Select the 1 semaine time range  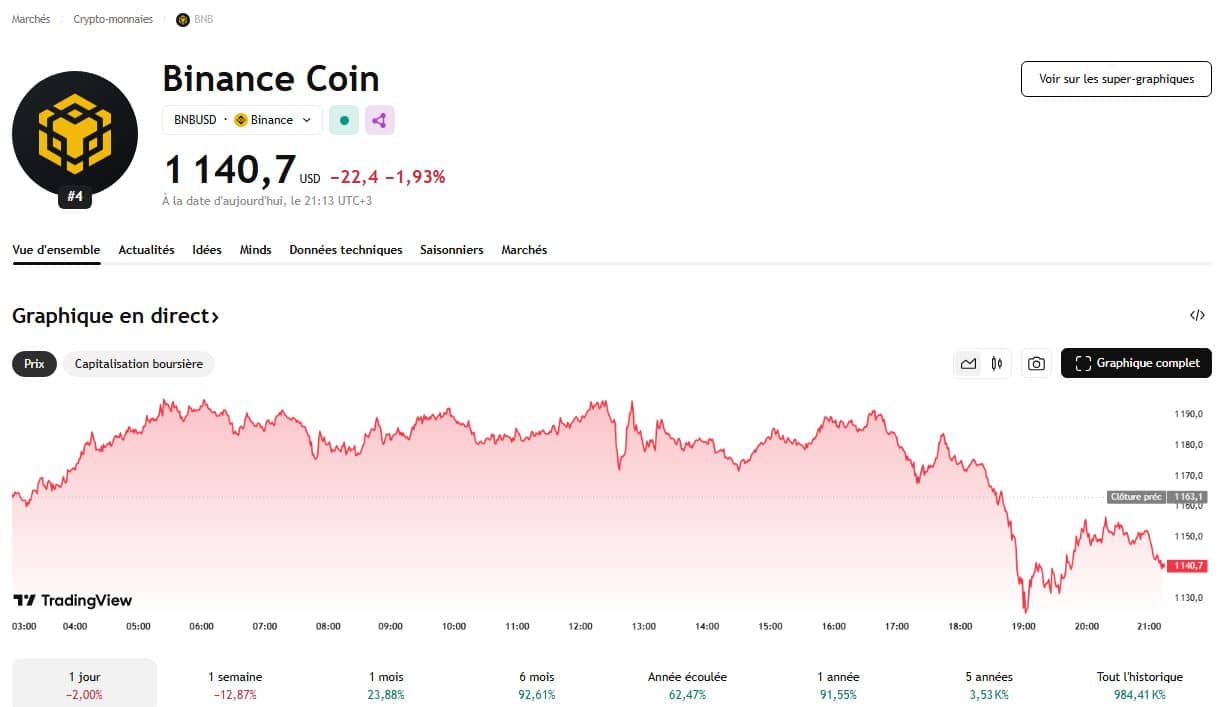pos(235,685)
